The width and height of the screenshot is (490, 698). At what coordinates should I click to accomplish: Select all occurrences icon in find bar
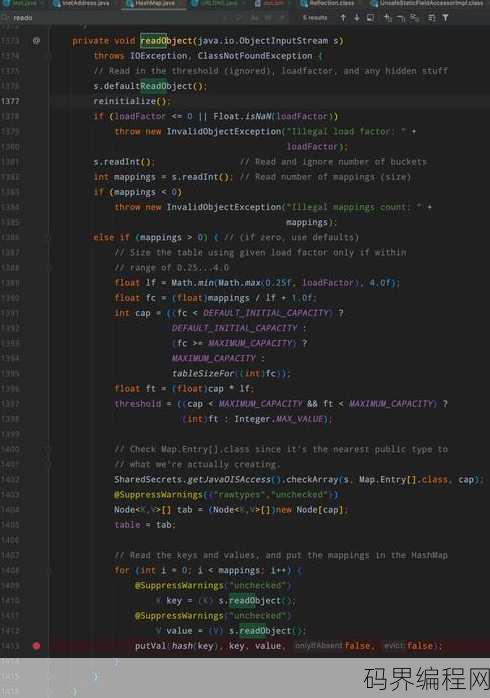tap(414, 18)
